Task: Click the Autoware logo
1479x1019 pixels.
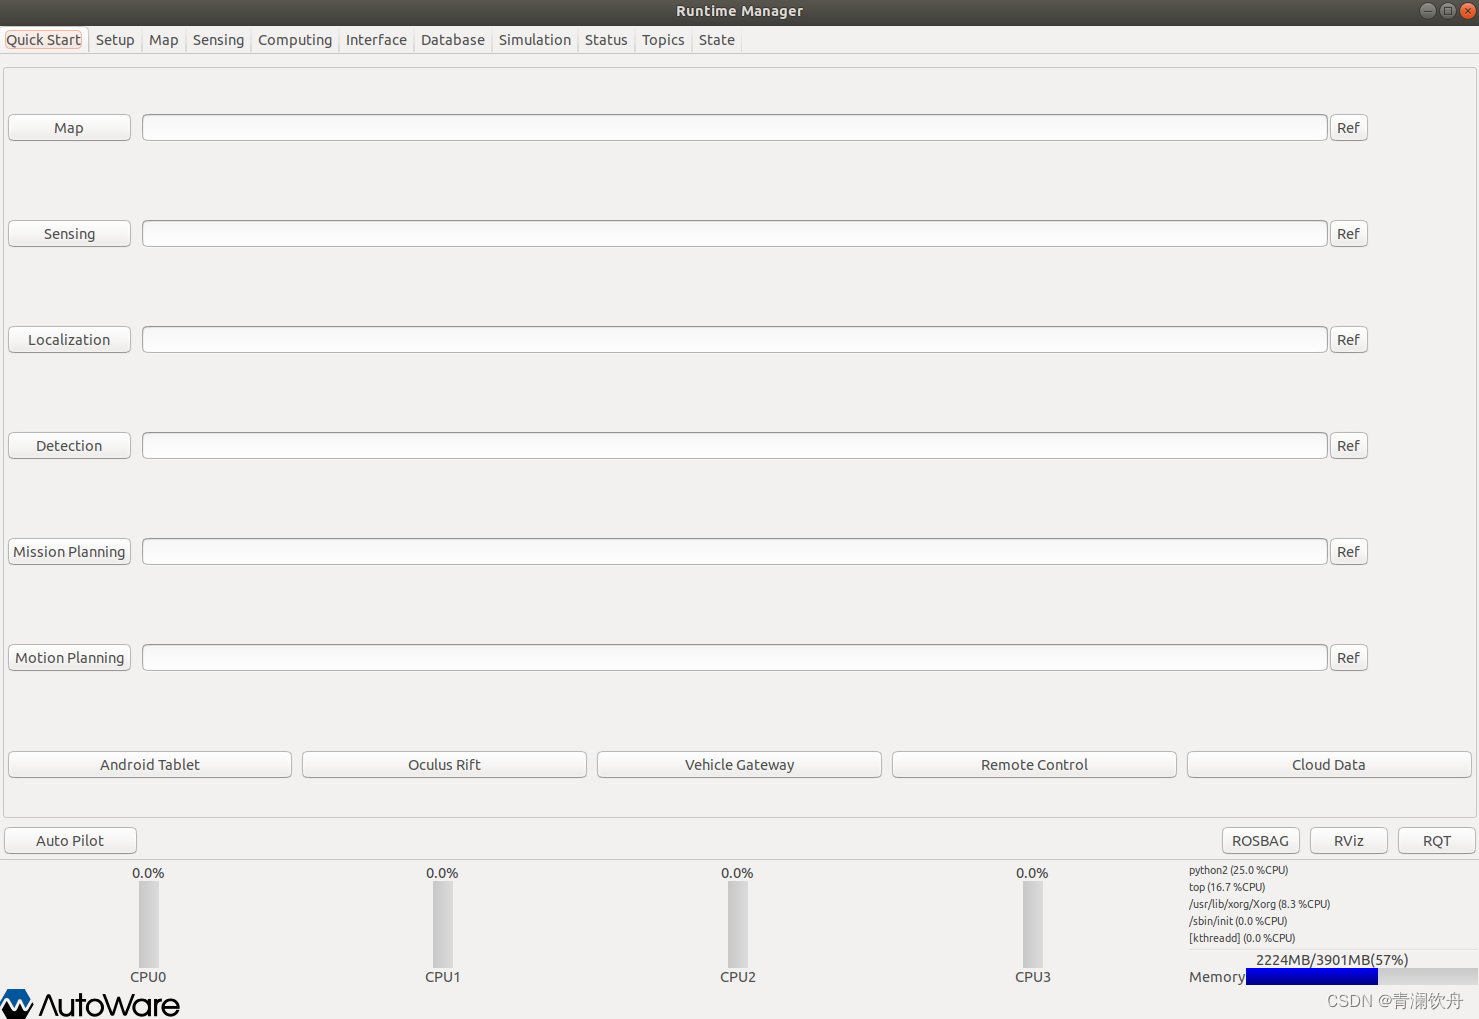Action: [x=90, y=1004]
